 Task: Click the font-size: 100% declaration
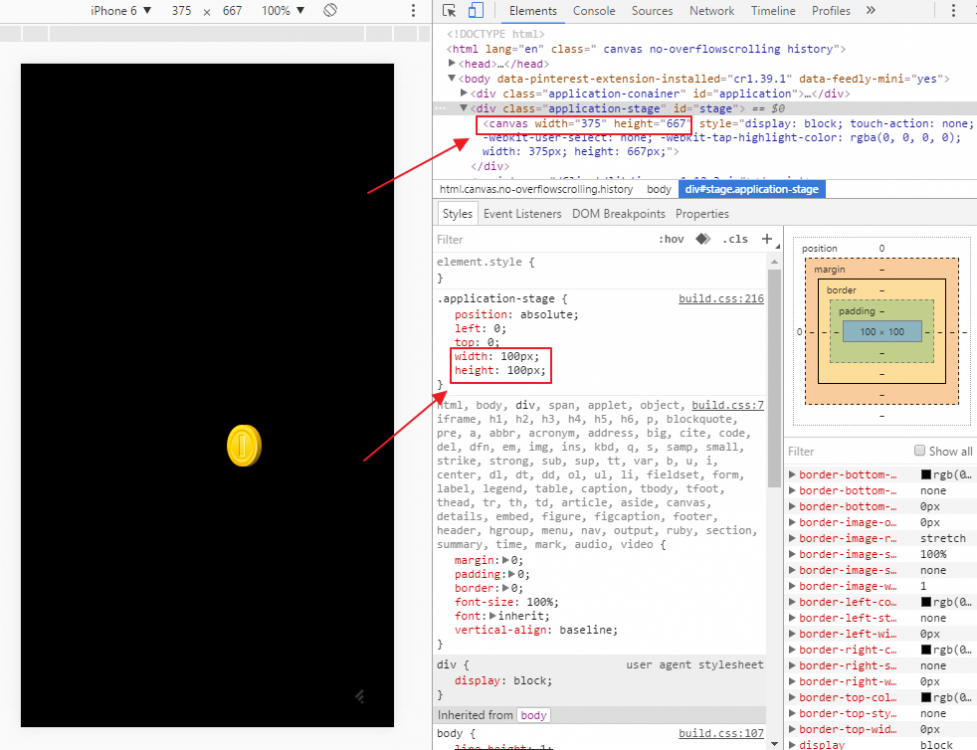click(x=506, y=602)
